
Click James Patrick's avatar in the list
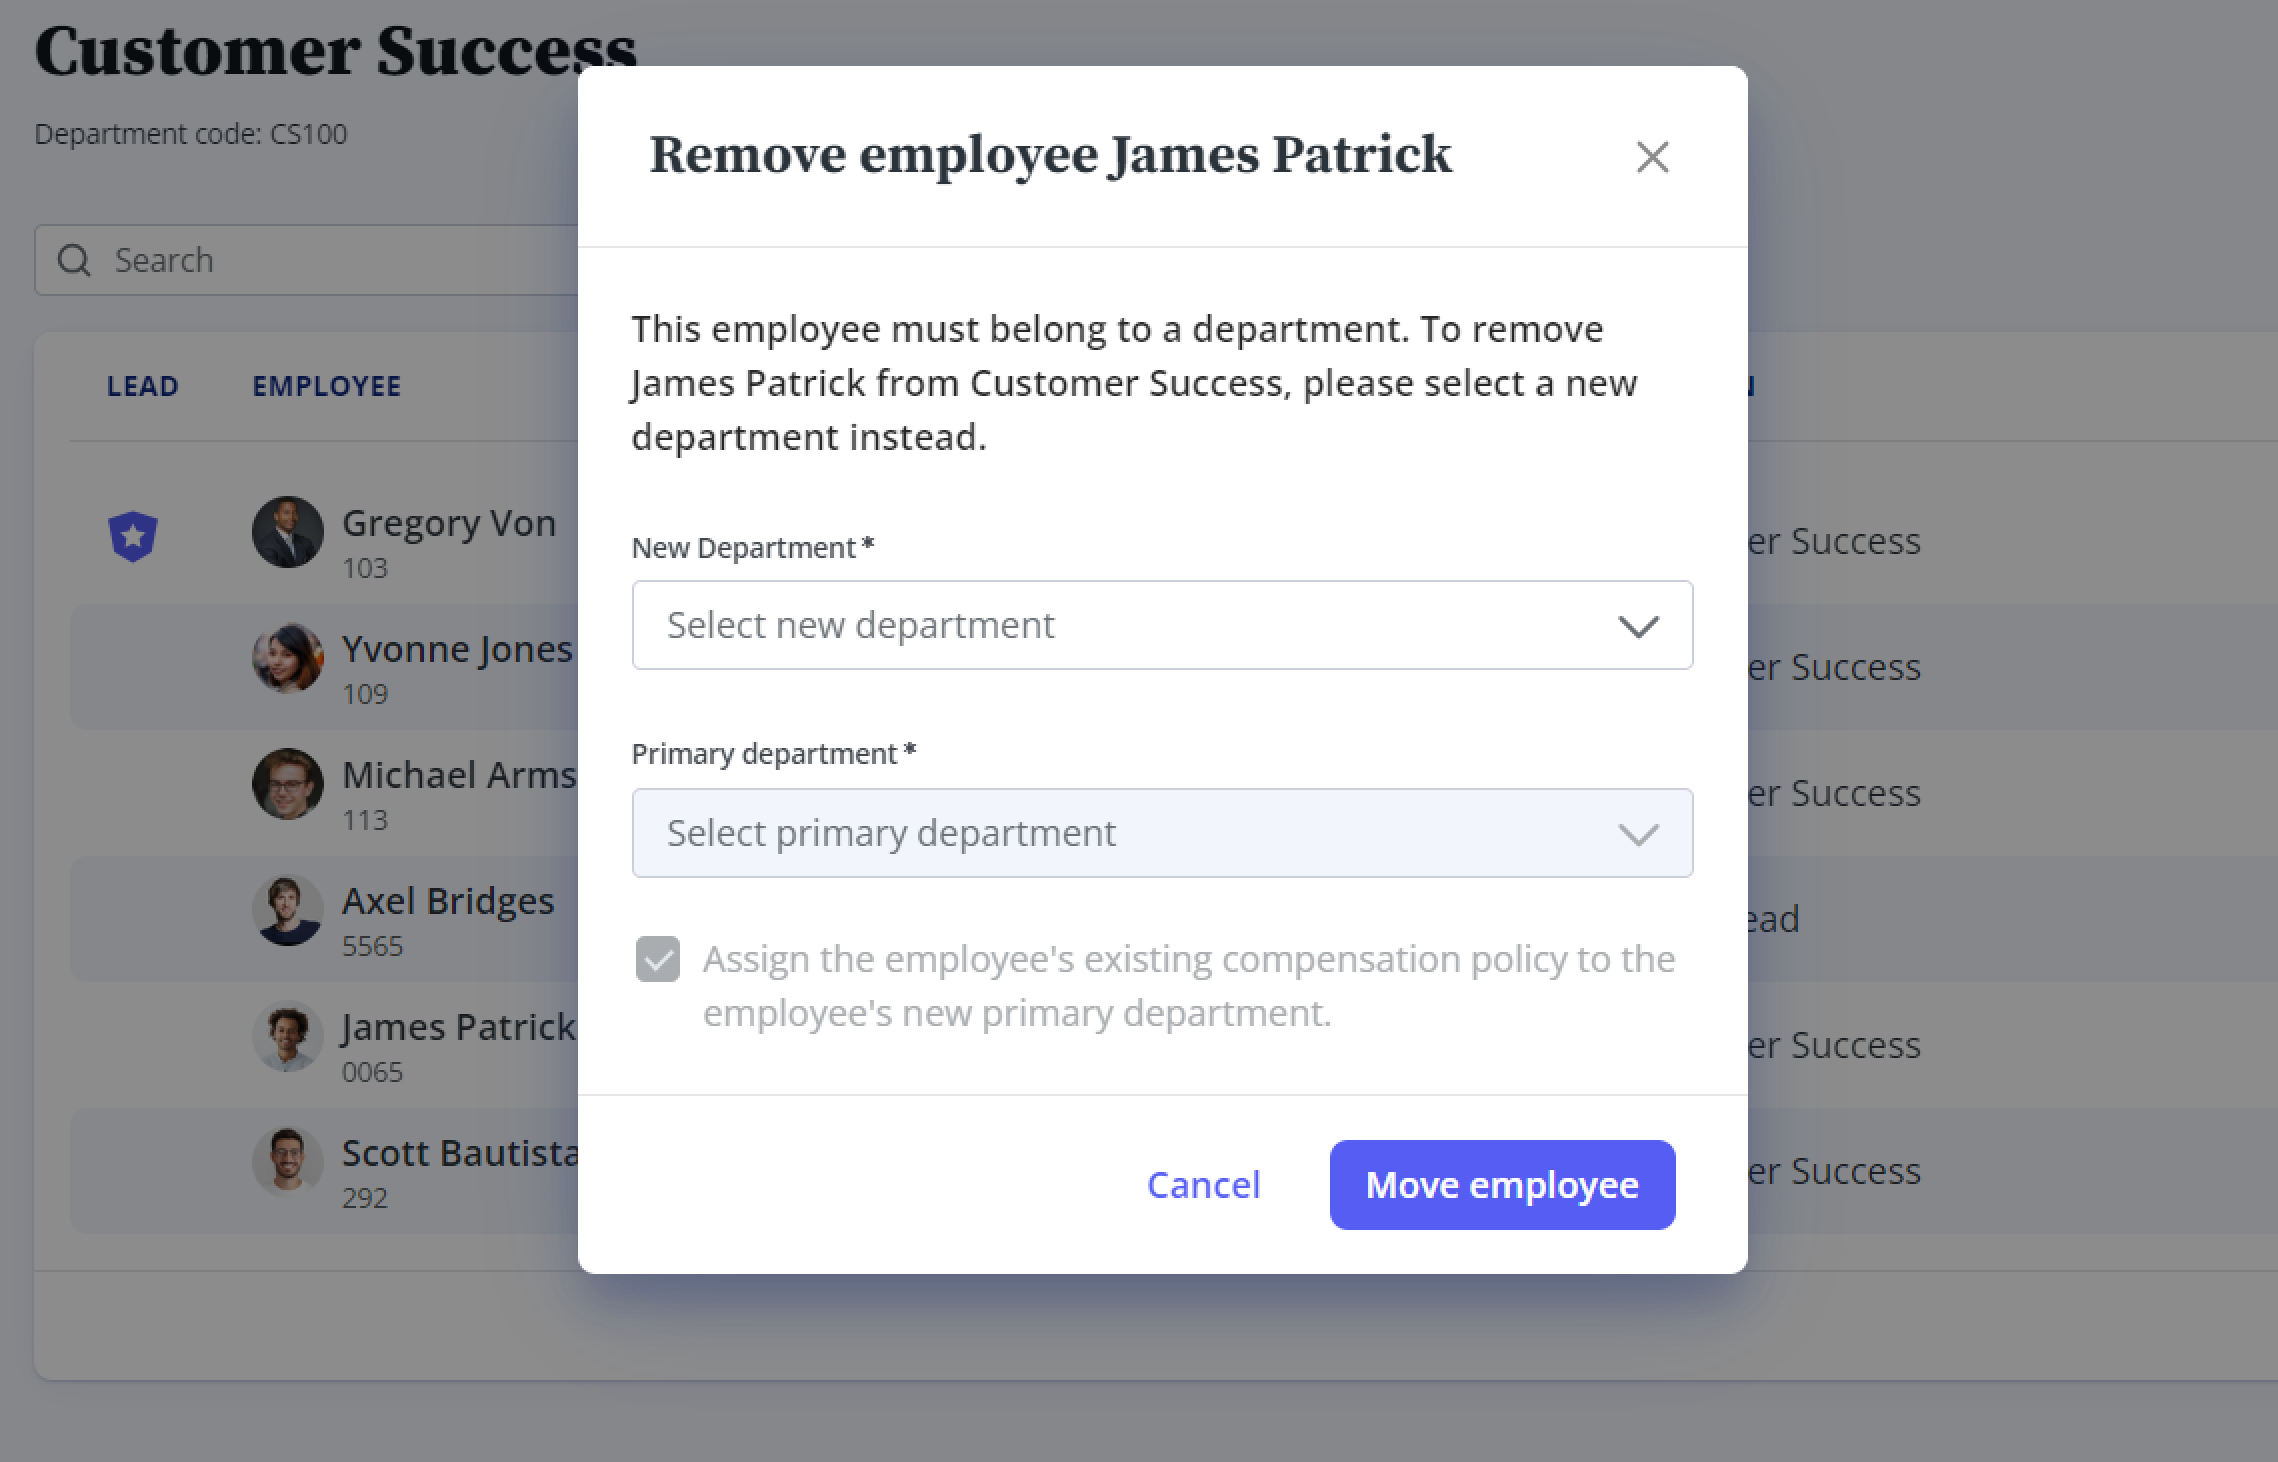[288, 1036]
